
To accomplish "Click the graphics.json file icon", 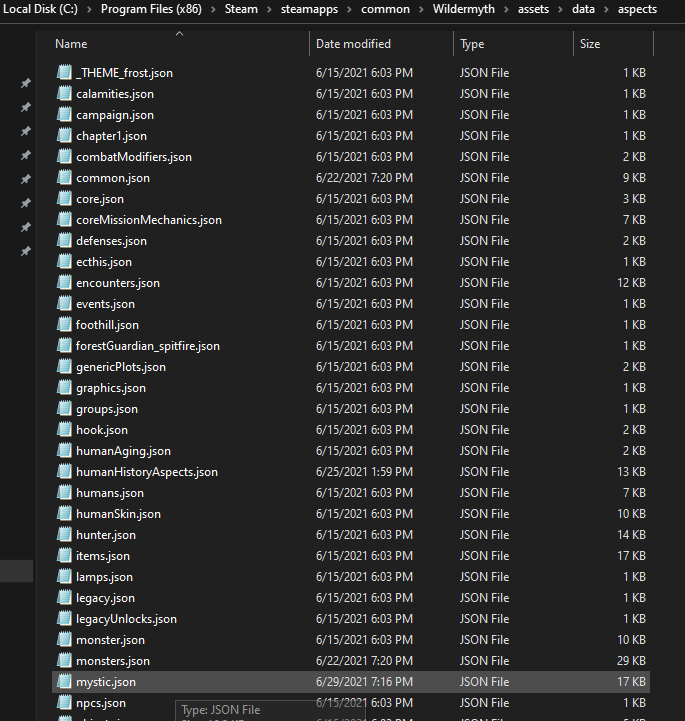I will click(64, 388).
